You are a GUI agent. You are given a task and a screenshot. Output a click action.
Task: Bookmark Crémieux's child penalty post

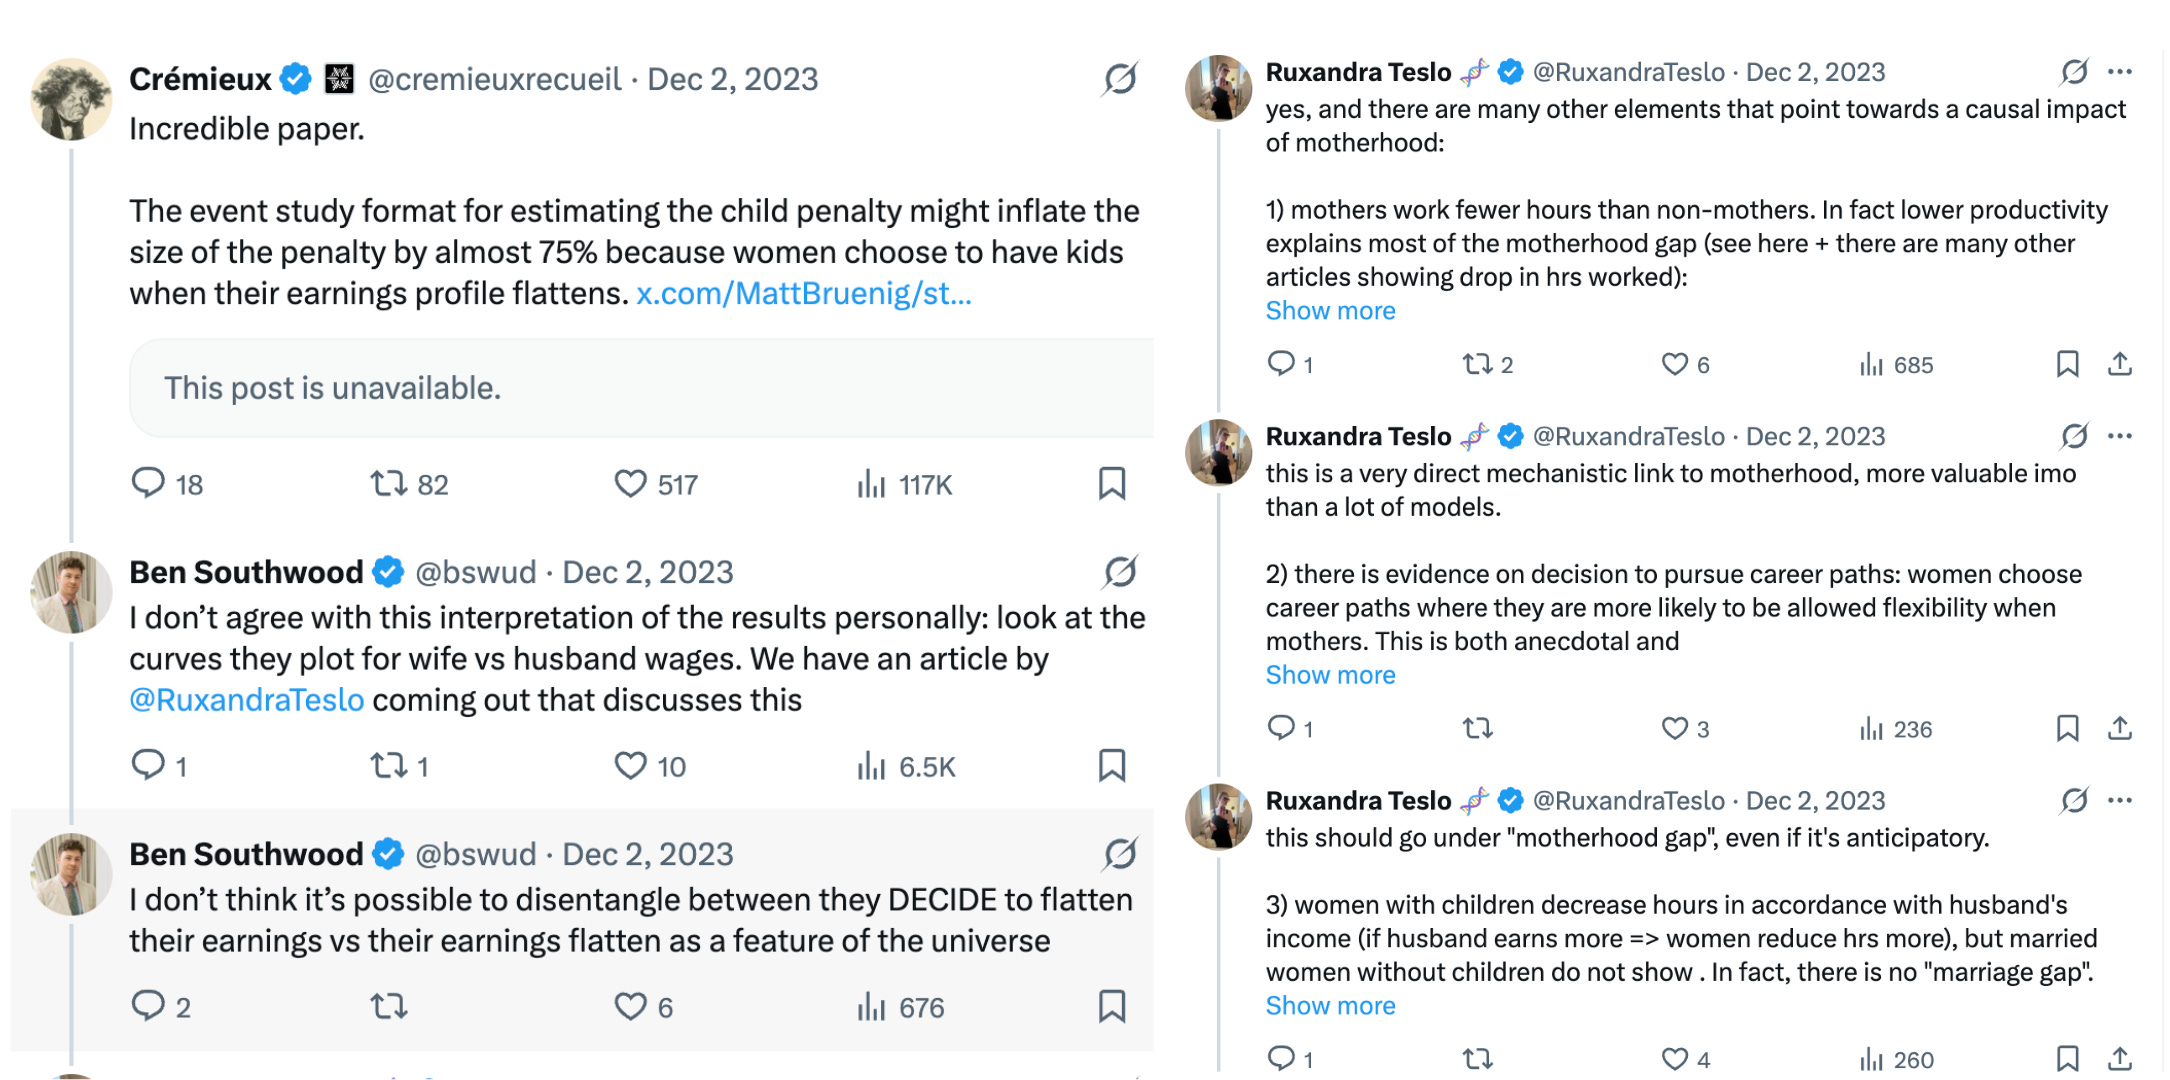(x=1112, y=485)
